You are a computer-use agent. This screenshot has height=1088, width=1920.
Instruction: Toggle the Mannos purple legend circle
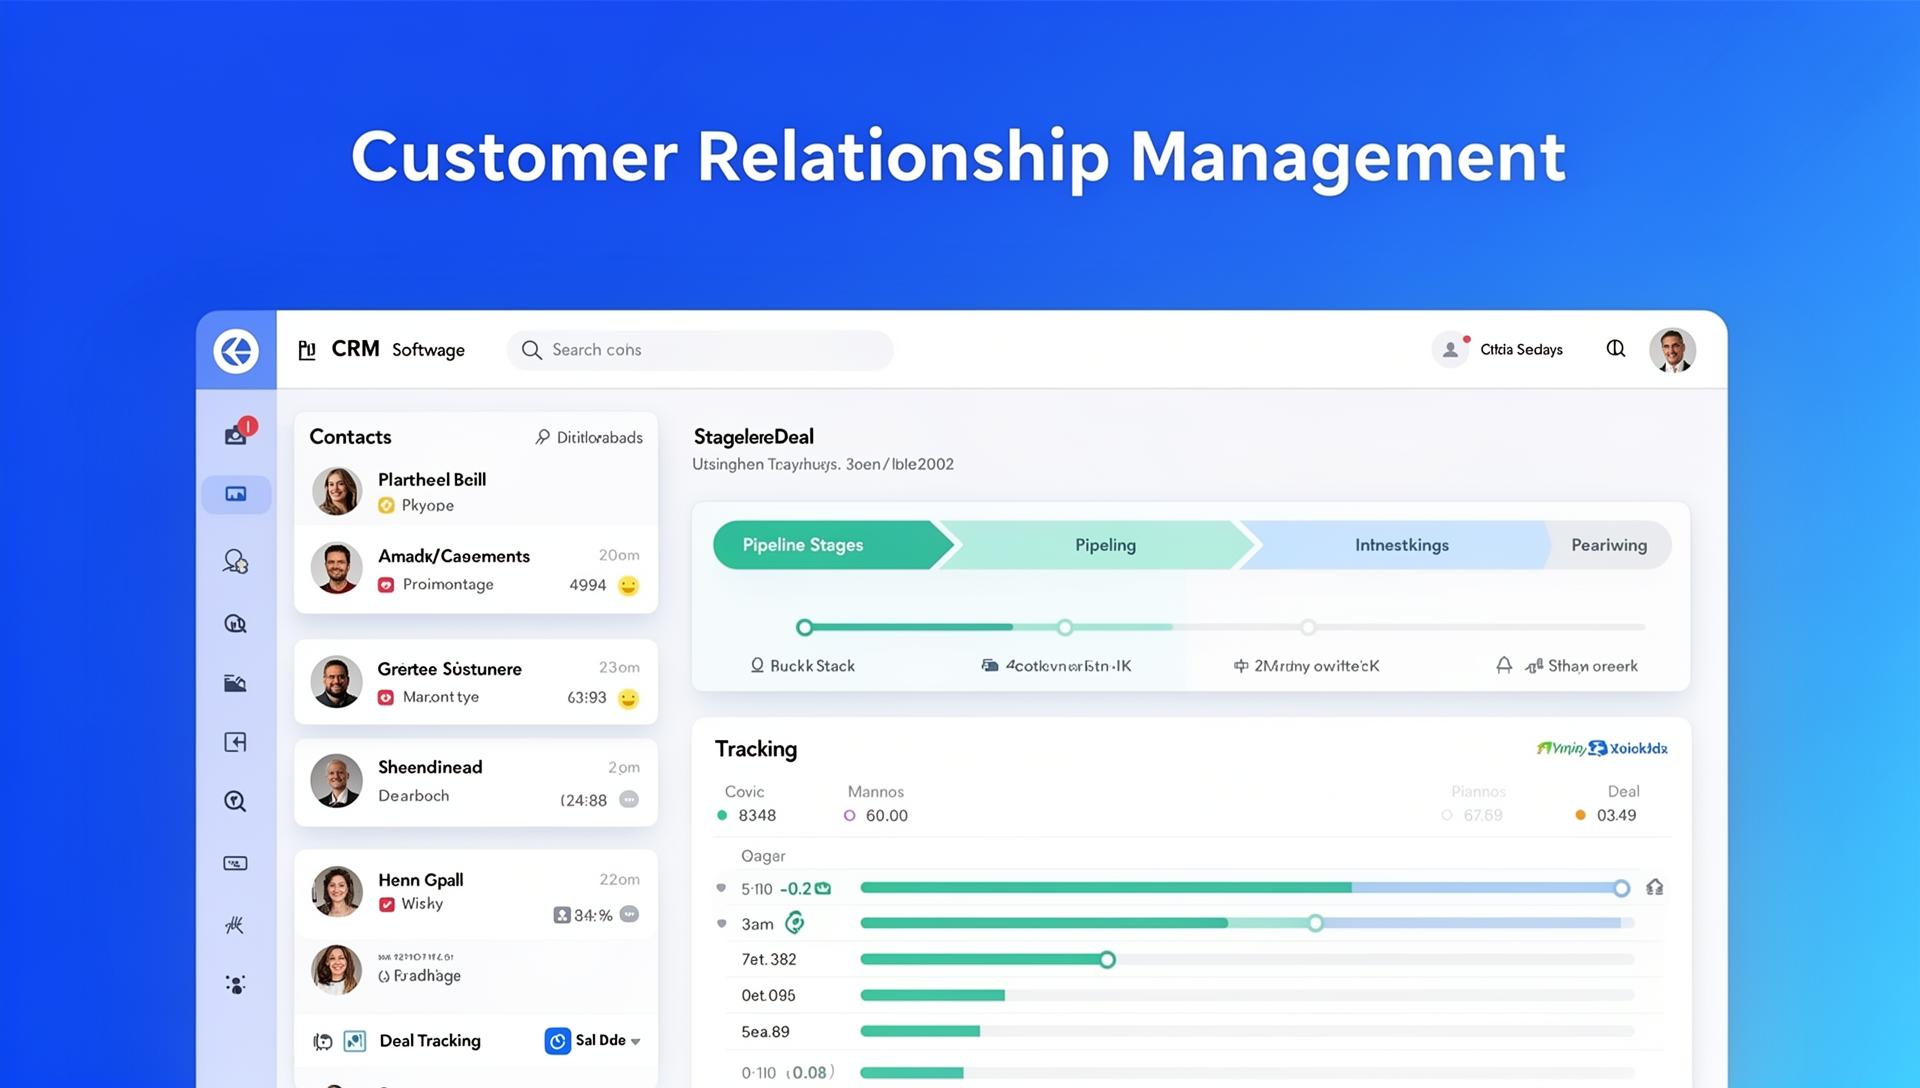[x=849, y=816]
